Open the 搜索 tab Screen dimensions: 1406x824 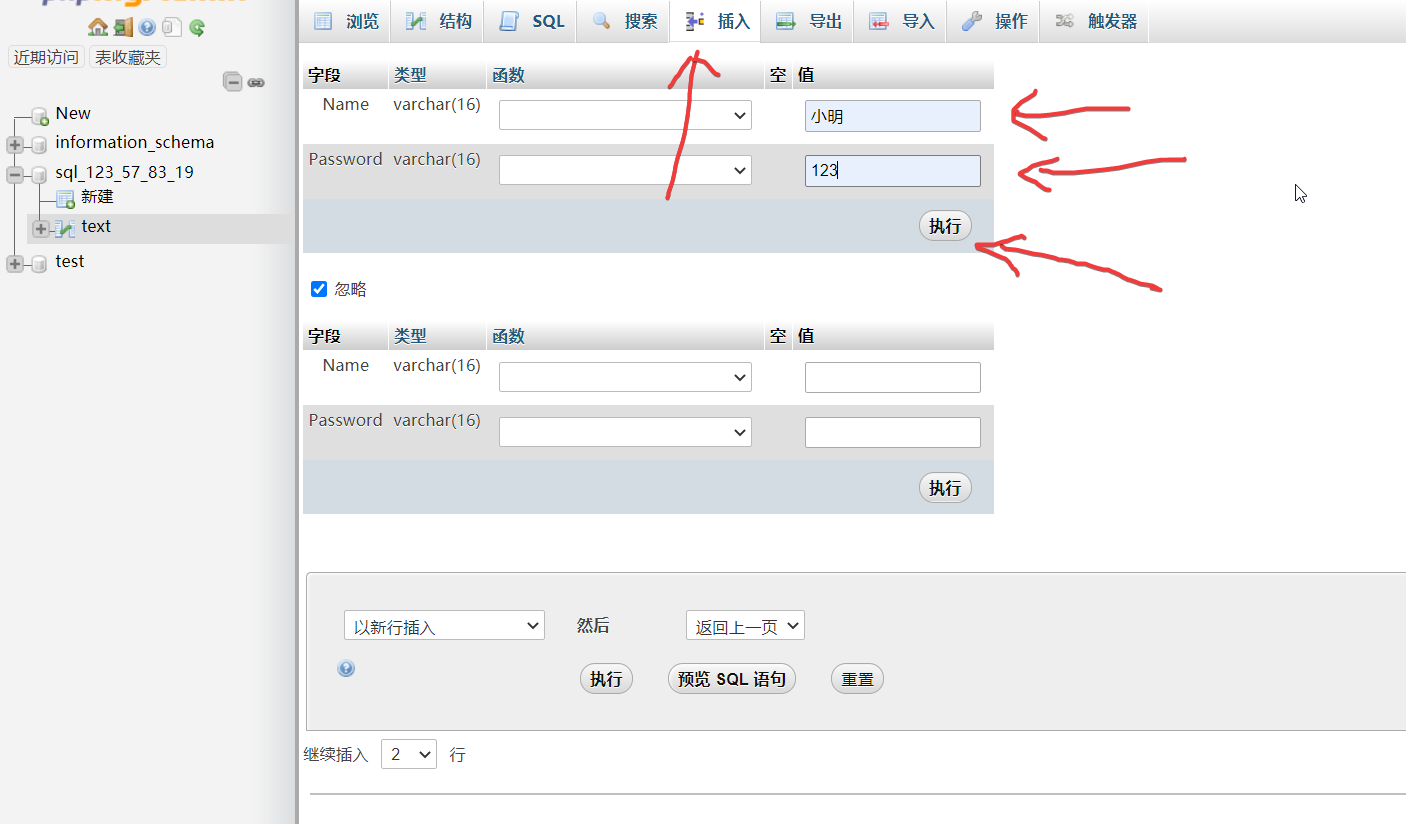point(624,21)
